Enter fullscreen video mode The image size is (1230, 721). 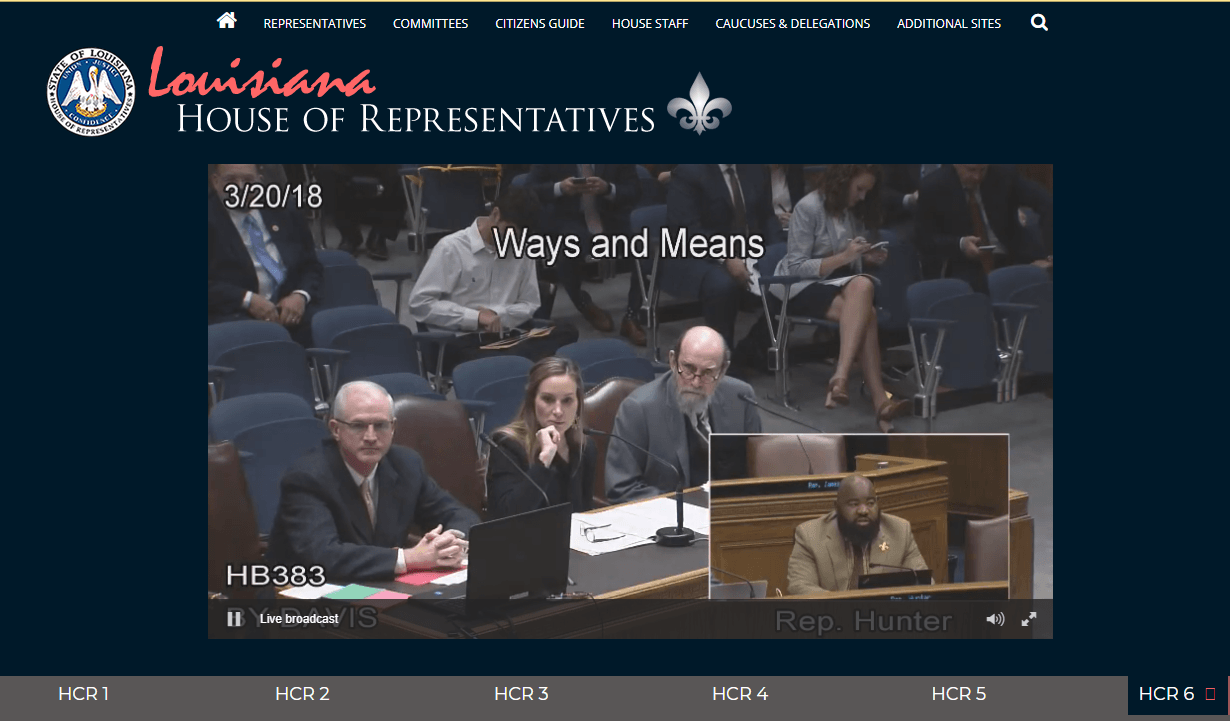[1028, 619]
